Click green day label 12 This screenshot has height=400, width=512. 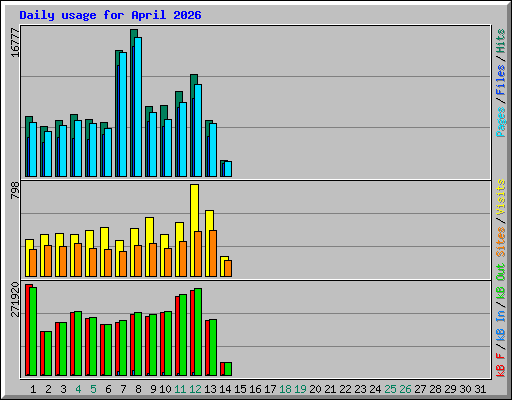195,389
